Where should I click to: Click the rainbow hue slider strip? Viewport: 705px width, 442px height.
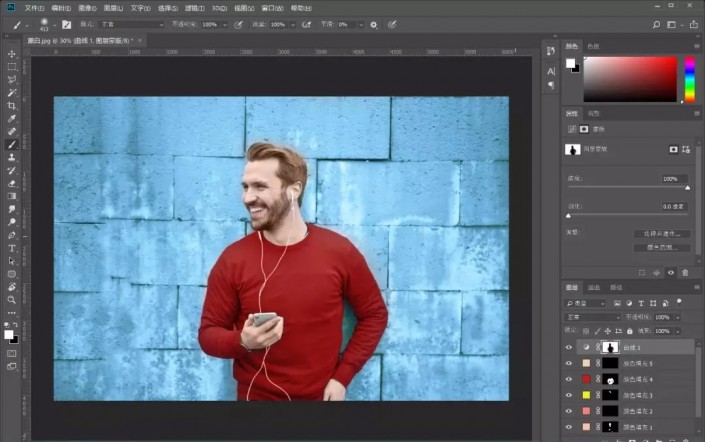point(689,79)
